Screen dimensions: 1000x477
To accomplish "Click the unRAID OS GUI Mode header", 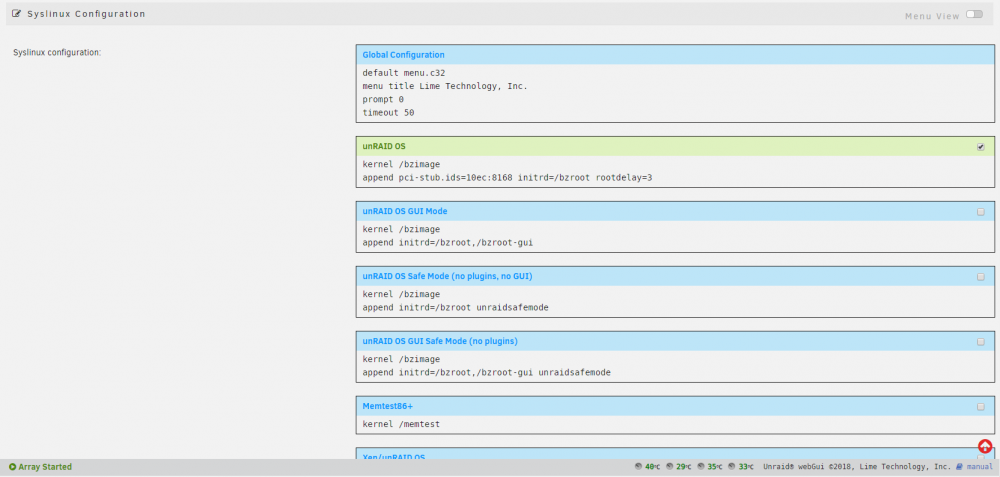I will pos(675,212).
